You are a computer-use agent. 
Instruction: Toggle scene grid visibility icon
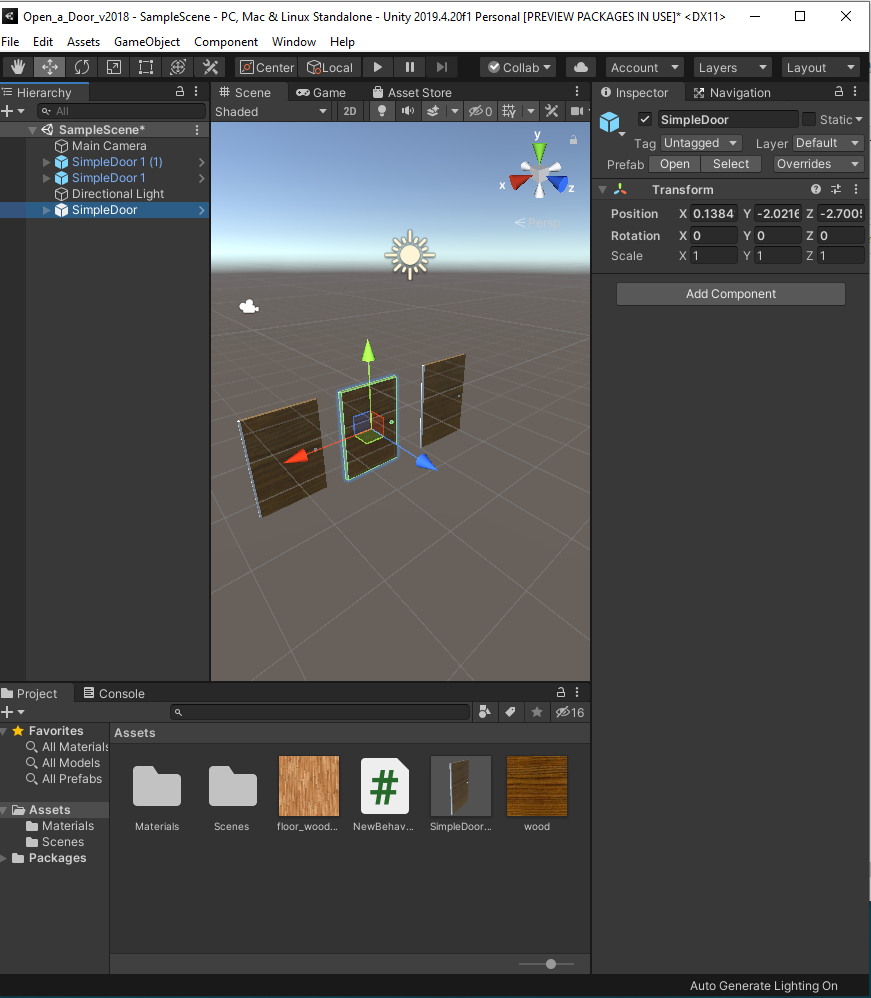(509, 111)
